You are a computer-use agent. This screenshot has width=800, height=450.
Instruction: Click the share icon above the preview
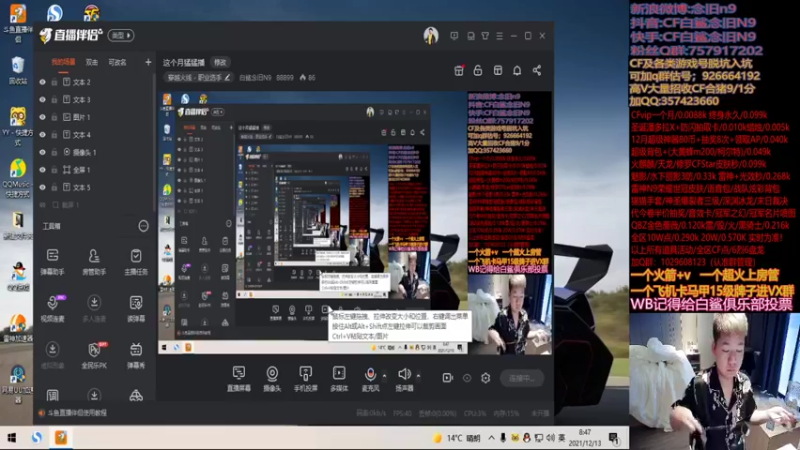537,70
